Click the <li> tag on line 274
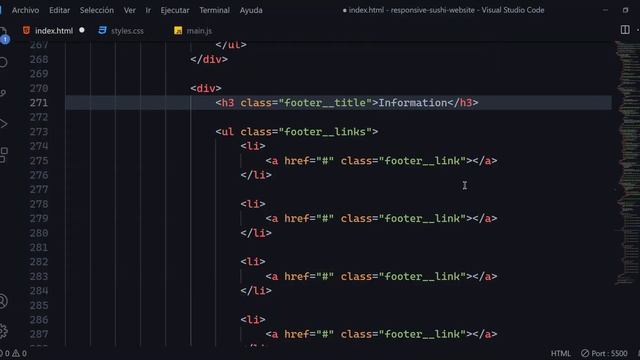The height and width of the screenshot is (360, 640). pyautogui.click(x=253, y=146)
